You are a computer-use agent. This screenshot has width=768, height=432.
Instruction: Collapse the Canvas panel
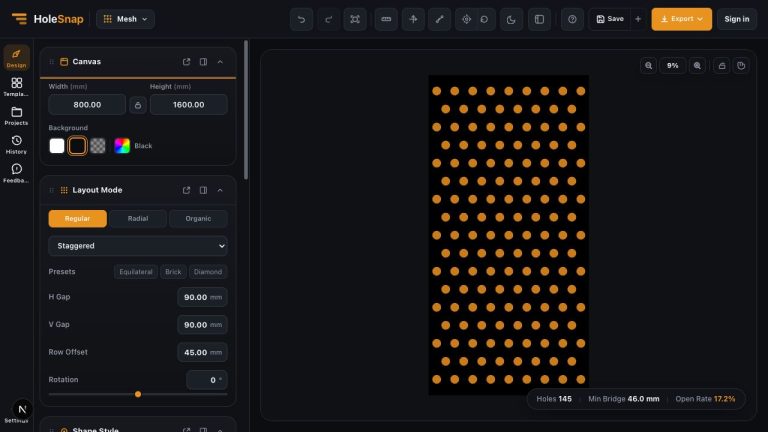coord(220,62)
